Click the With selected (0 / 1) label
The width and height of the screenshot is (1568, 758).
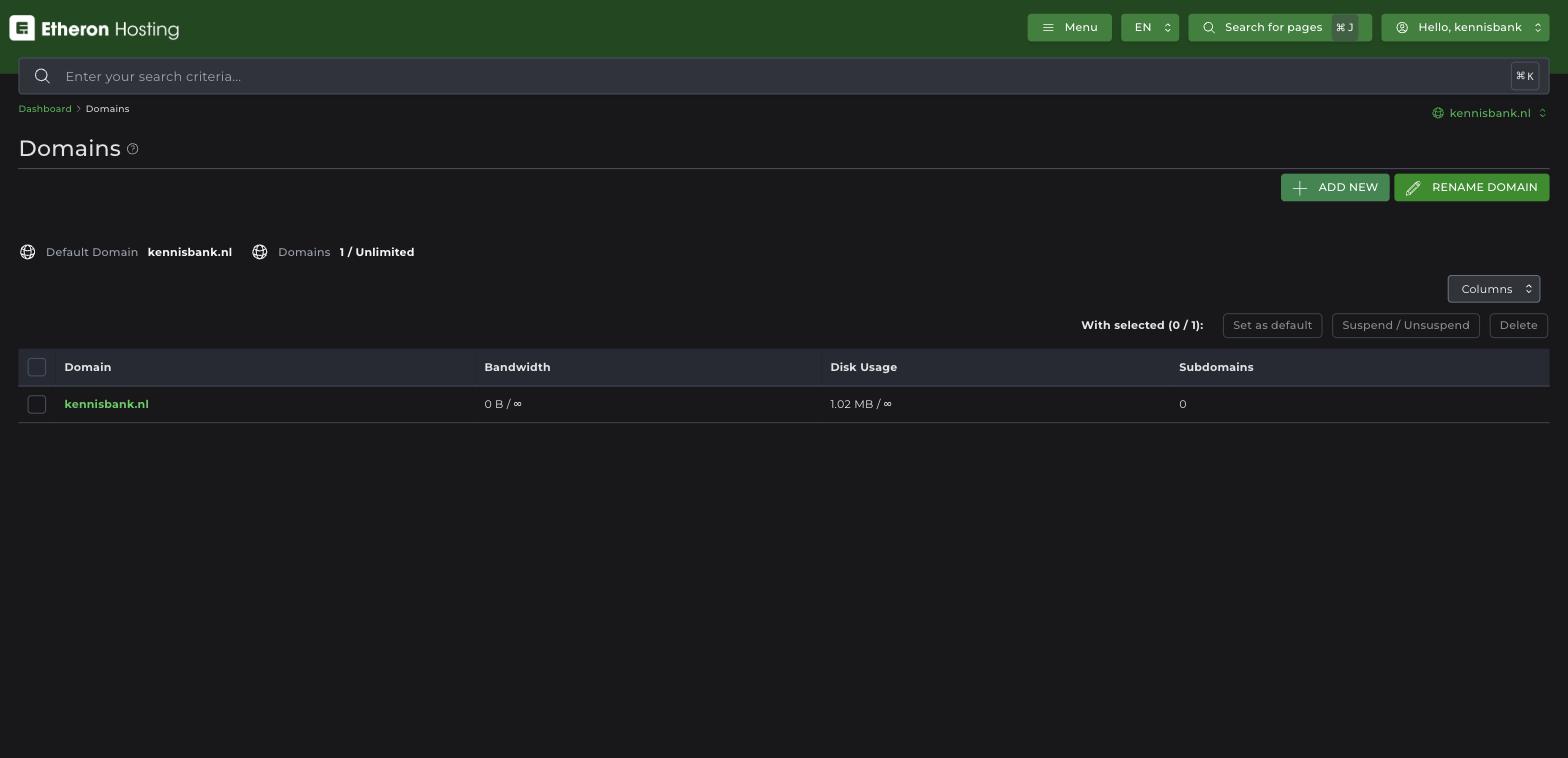[1142, 325]
